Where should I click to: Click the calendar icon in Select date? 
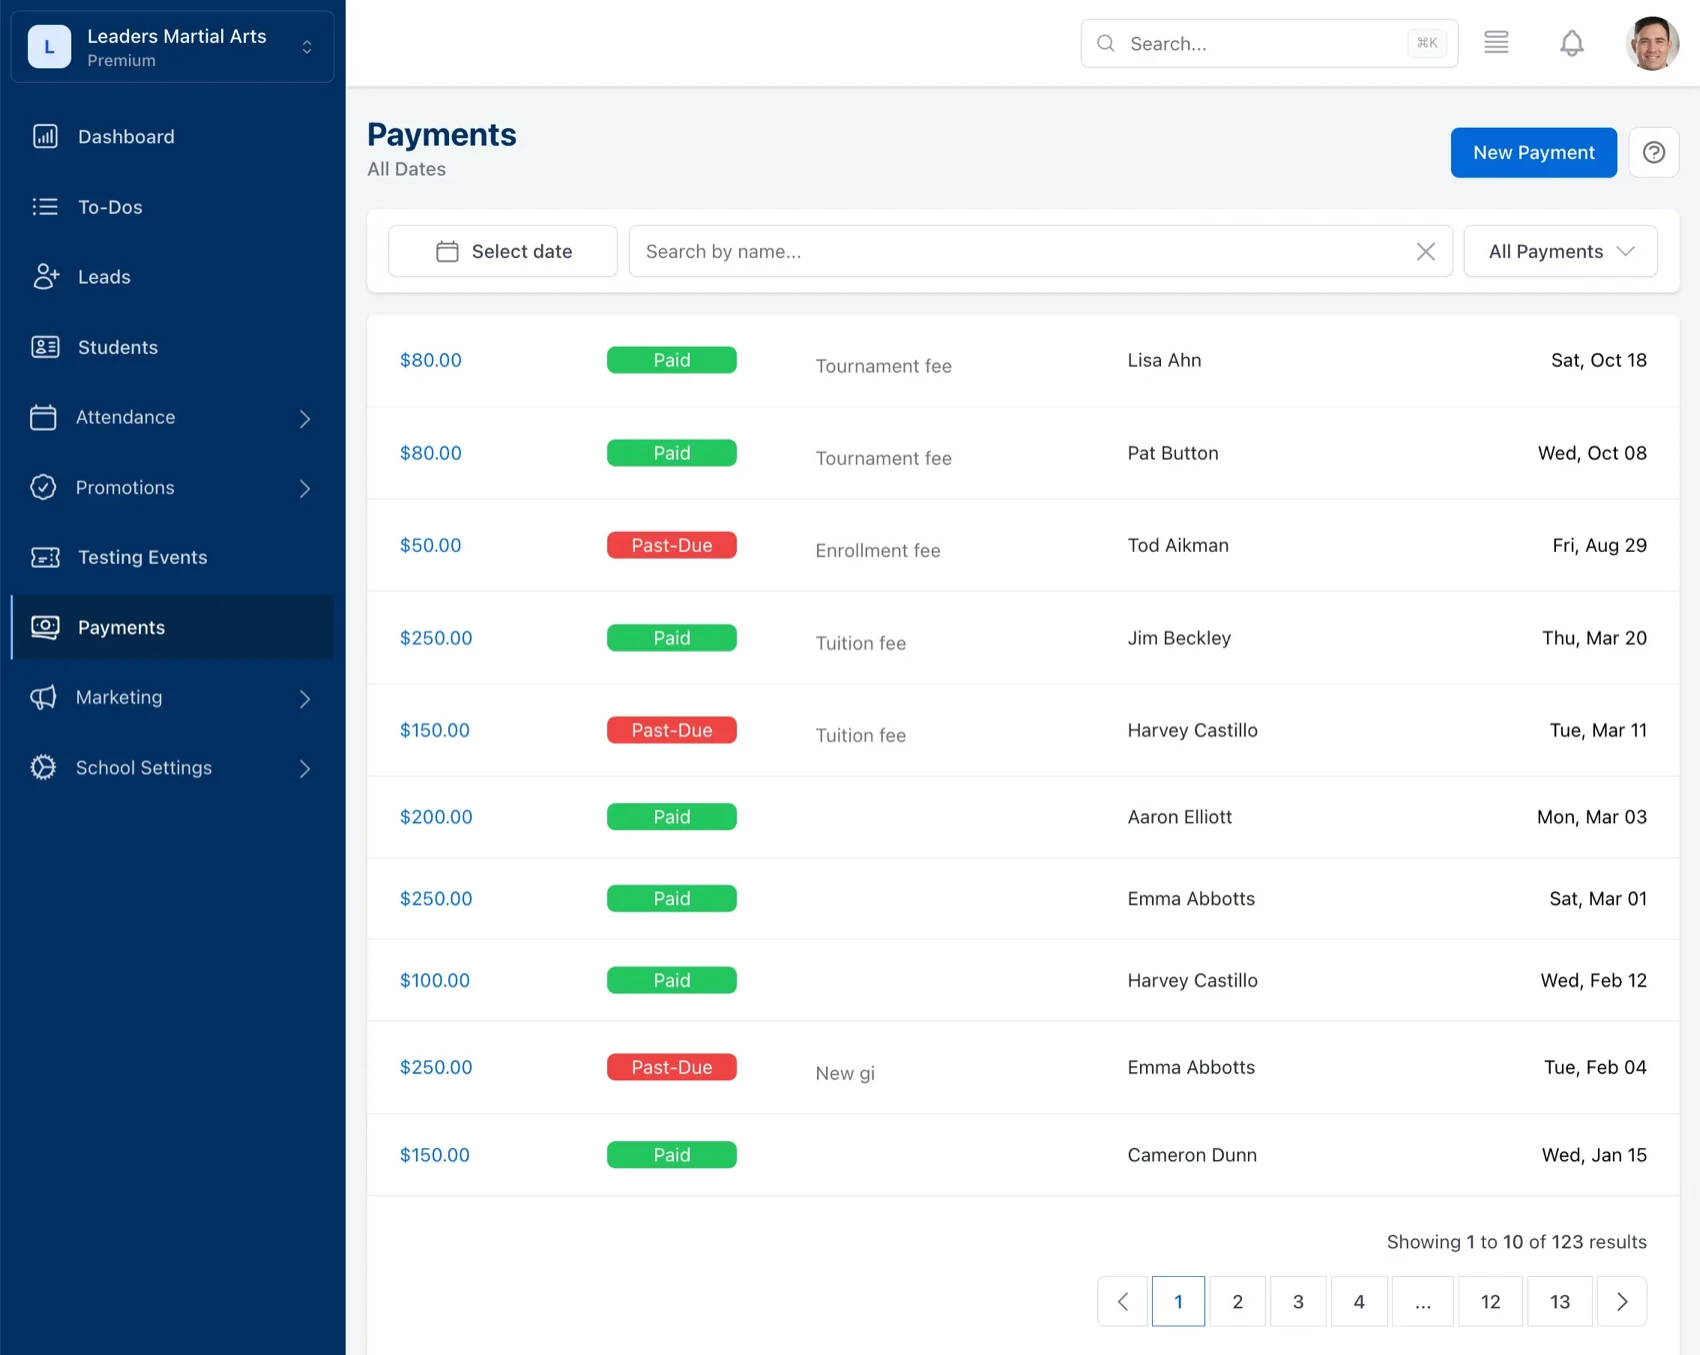447,251
